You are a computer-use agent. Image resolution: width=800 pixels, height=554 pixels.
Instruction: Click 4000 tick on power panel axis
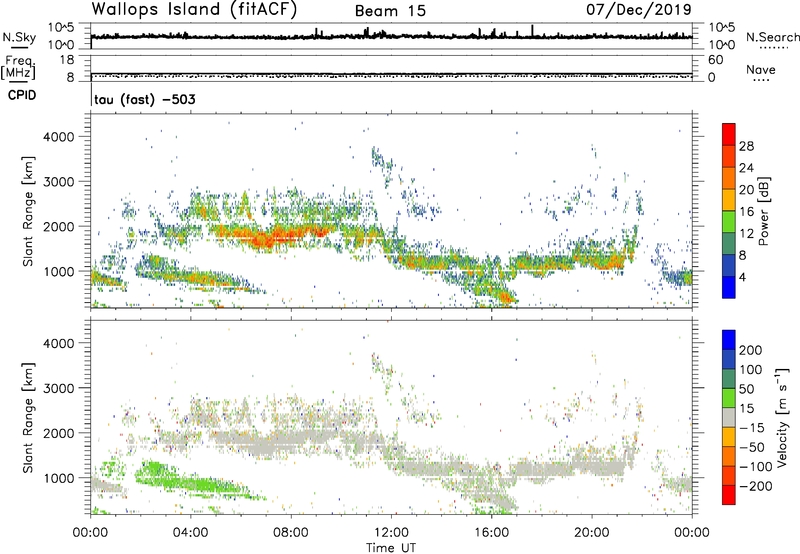pyautogui.click(x=59, y=137)
